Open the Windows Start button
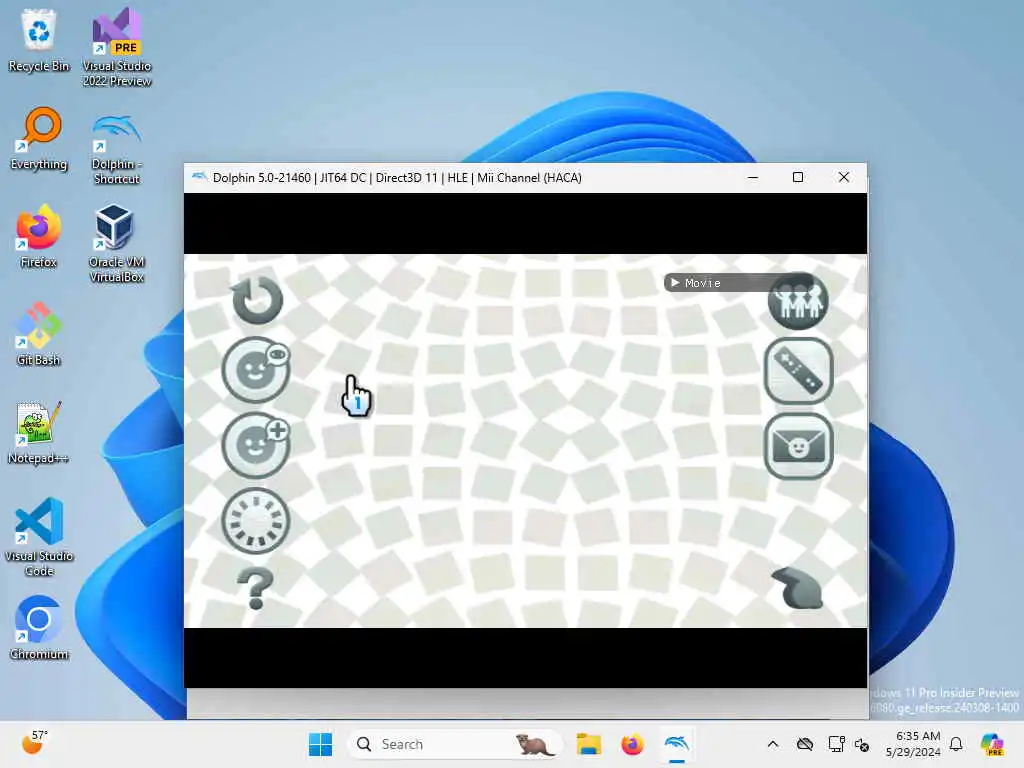This screenshot has width=1024, height=768. (320, 744)
